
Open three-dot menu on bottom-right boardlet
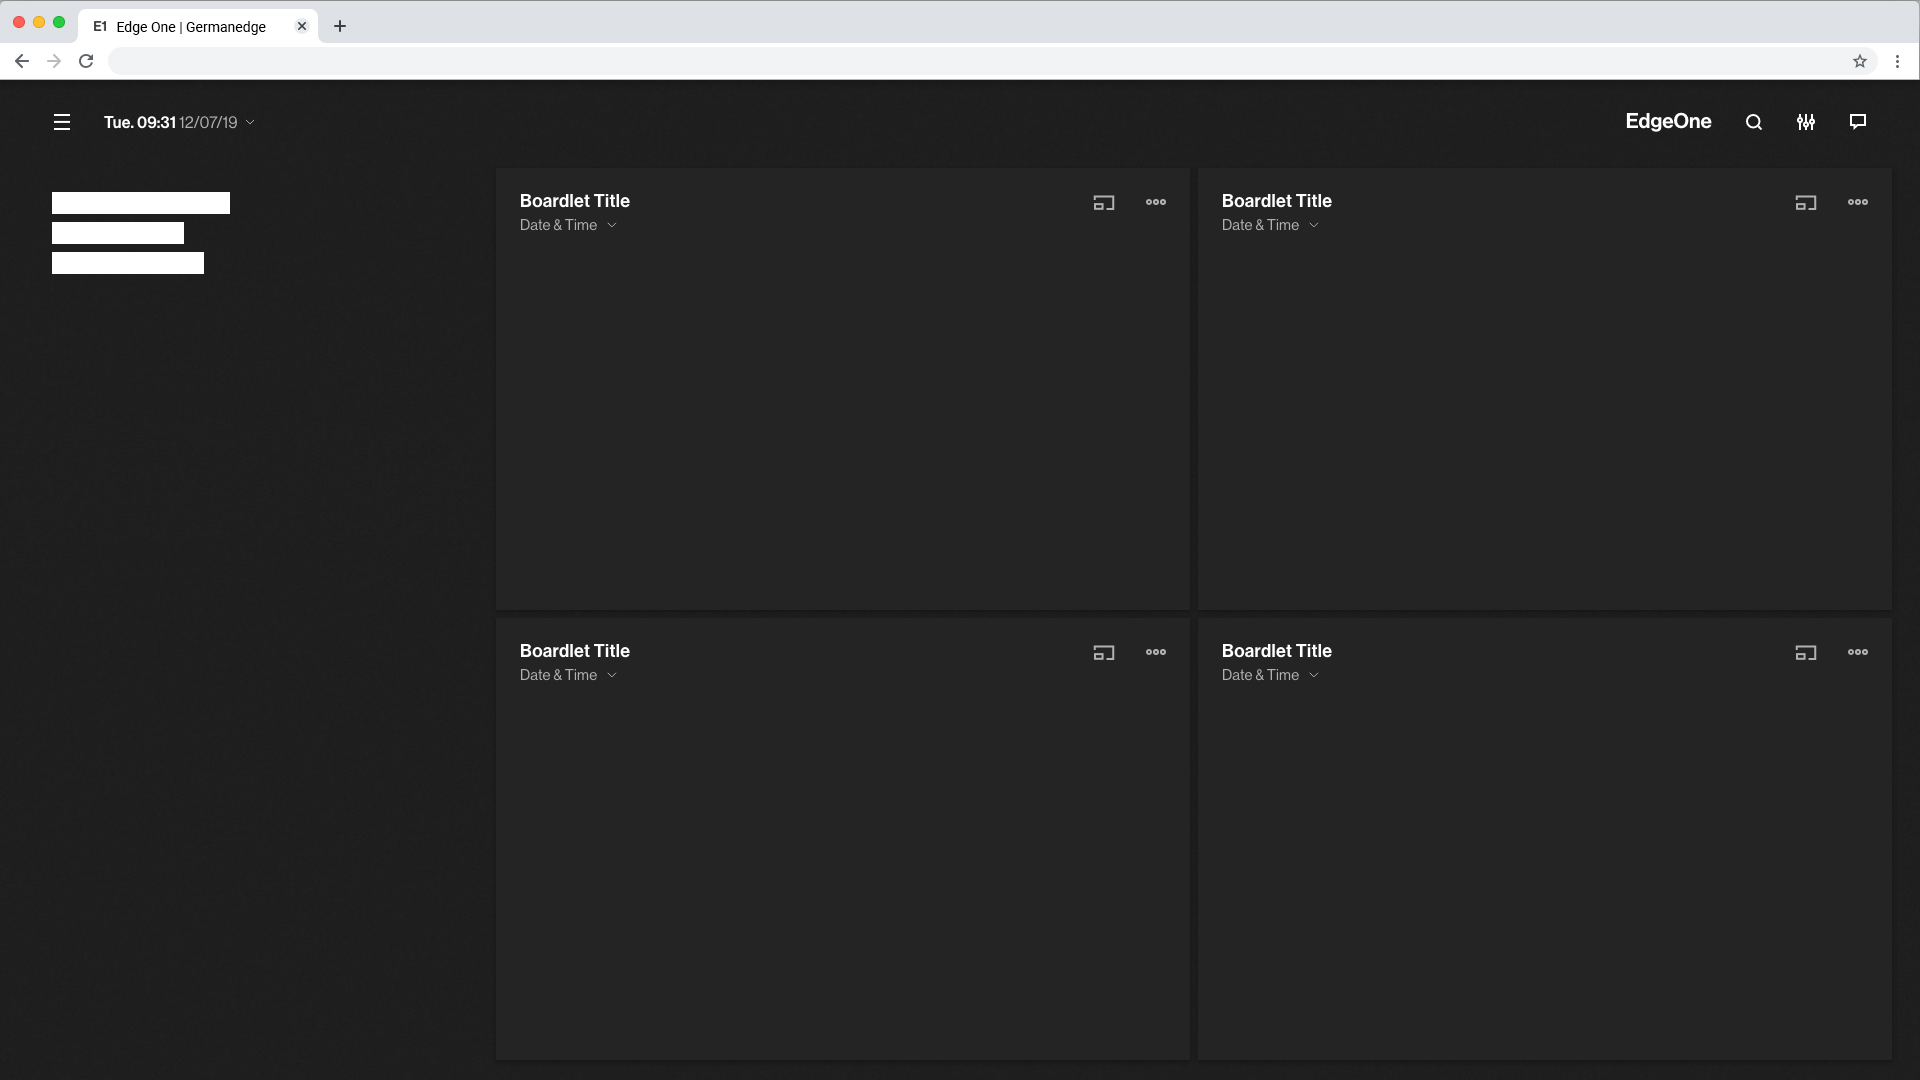1858,652
